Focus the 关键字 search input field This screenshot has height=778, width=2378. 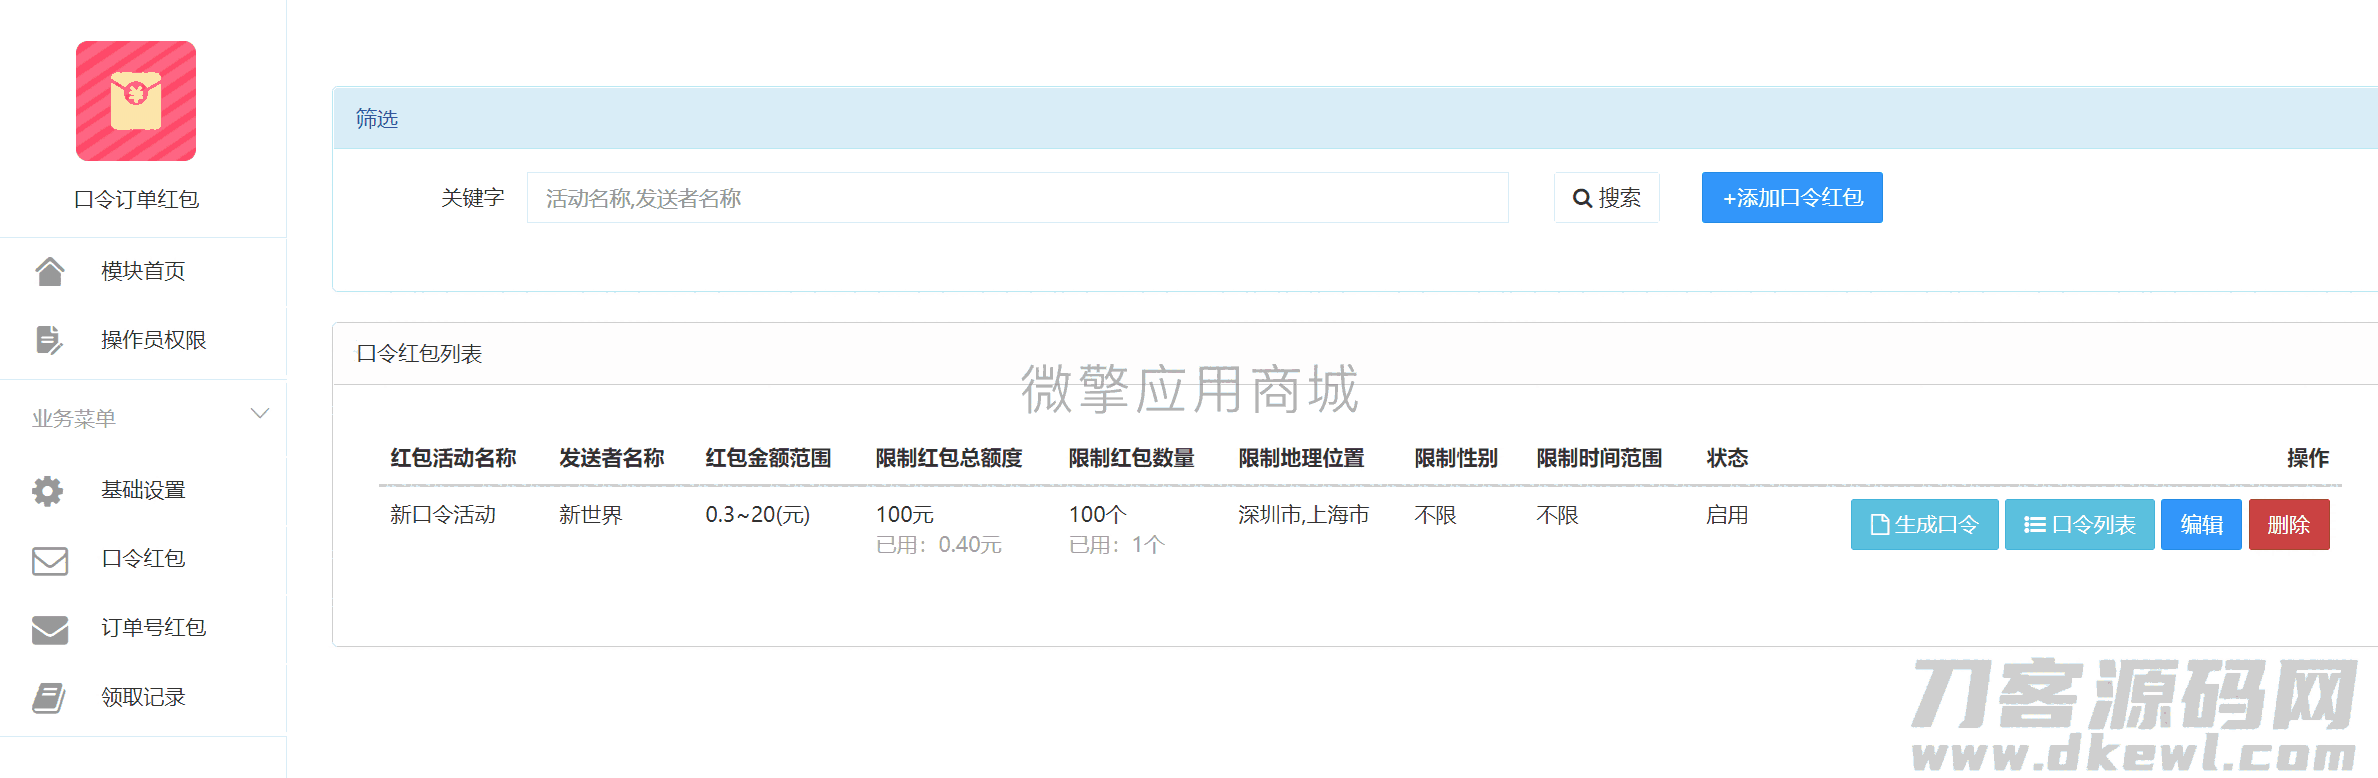[x=1017, y=198]
